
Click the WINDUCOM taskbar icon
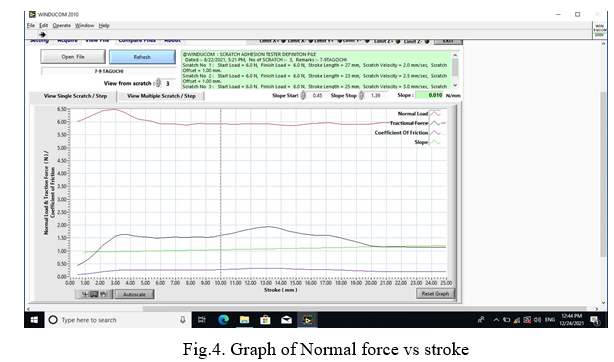pos(307,320)
